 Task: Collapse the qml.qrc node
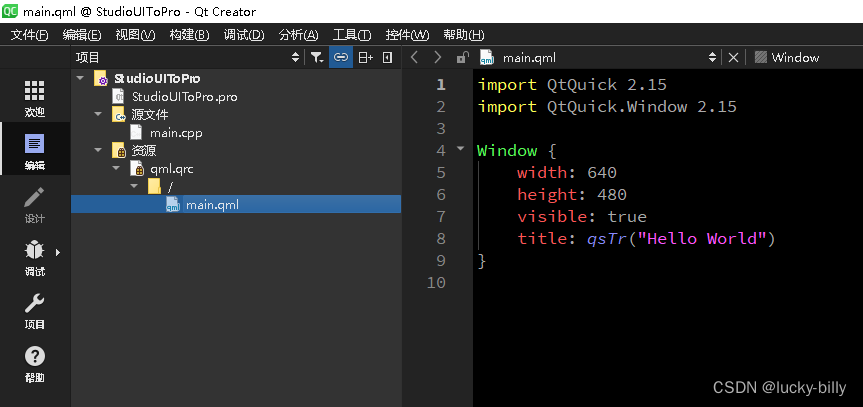pyautogui.click(x=117, y=169)
